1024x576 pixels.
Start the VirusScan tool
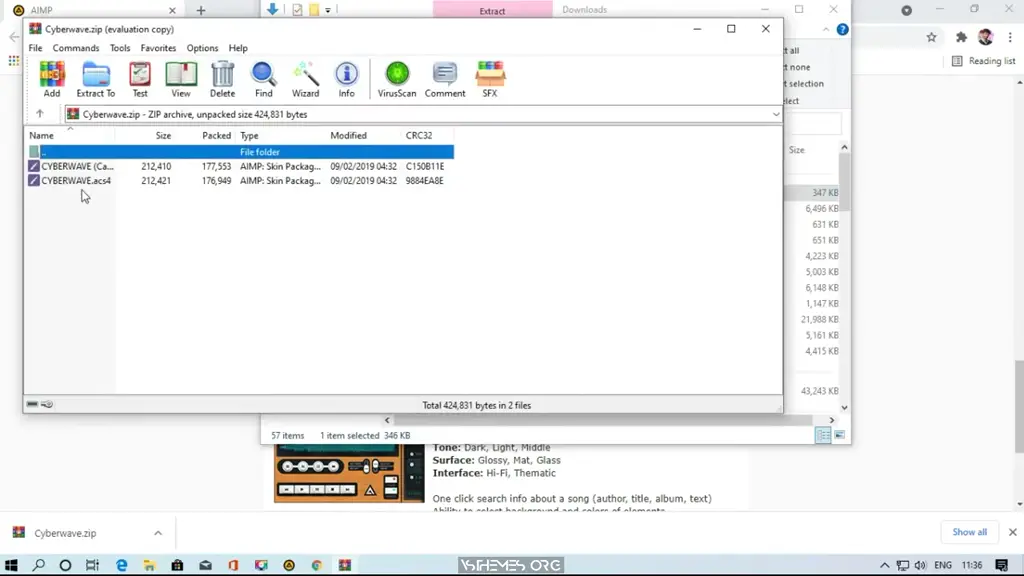click(x=397, y=79)
